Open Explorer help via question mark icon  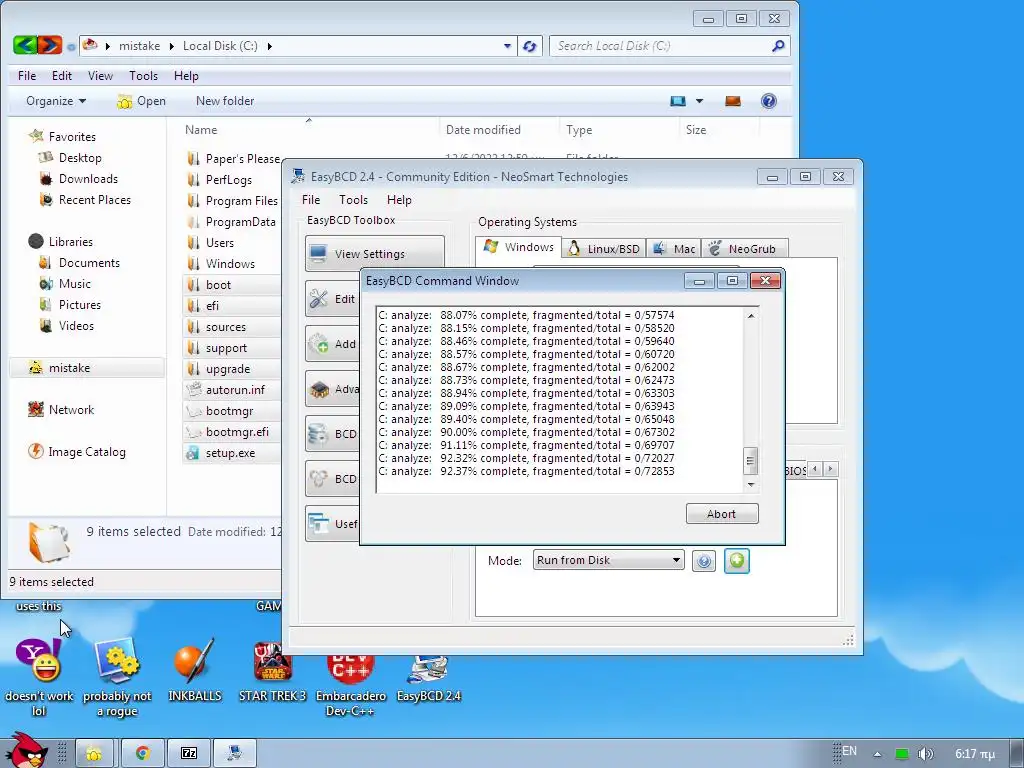769,101
